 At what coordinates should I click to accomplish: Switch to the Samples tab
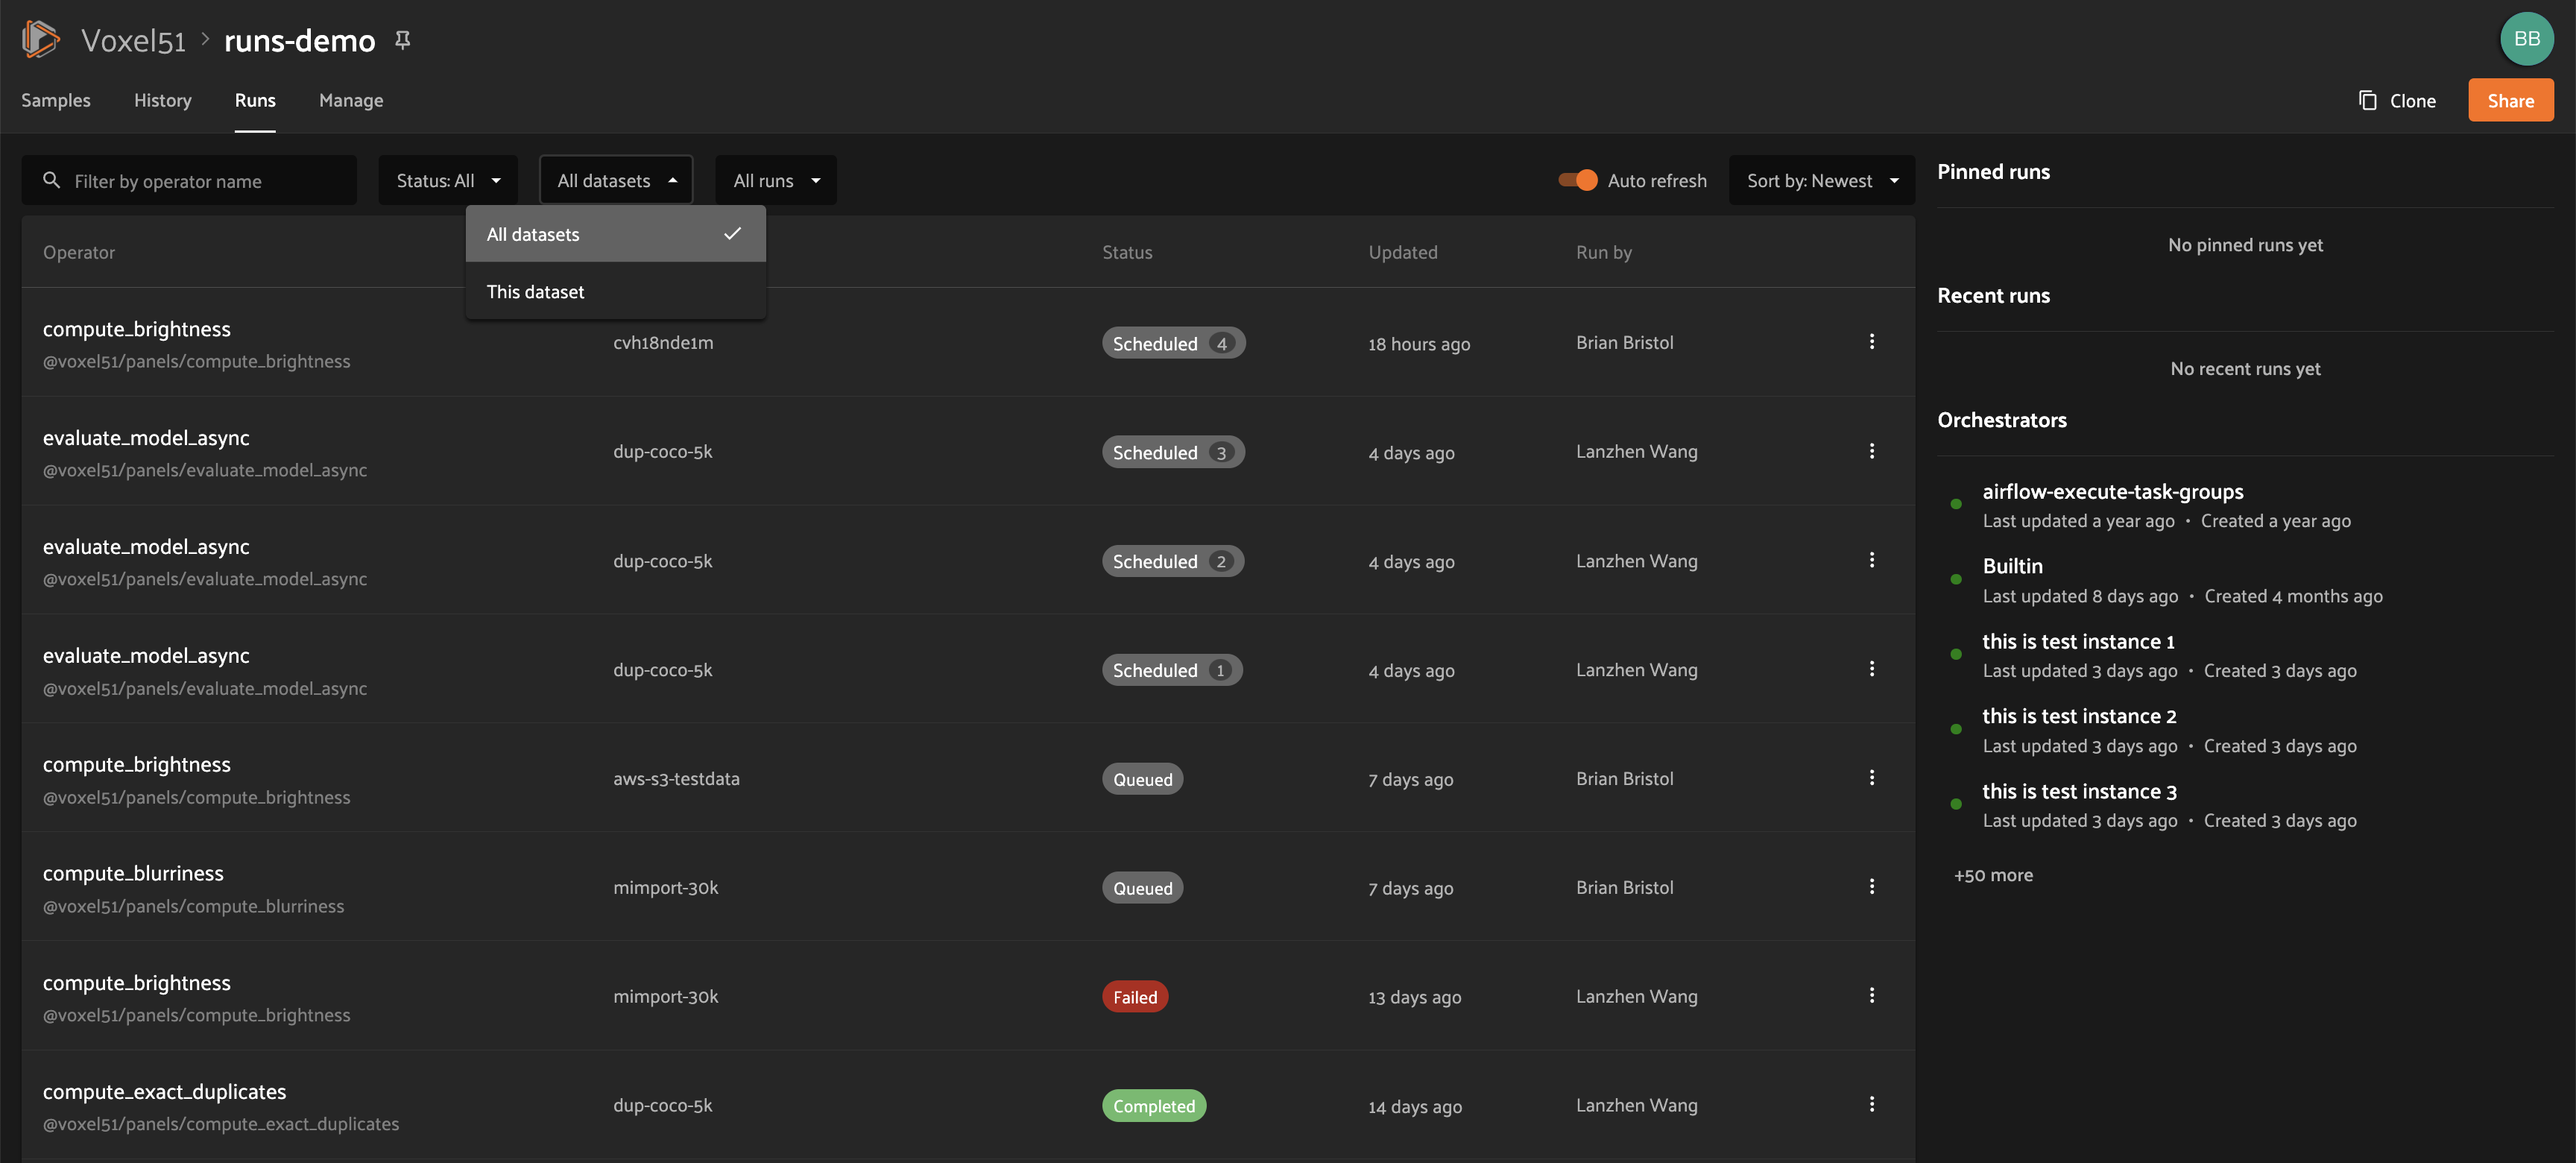(56, 100)
